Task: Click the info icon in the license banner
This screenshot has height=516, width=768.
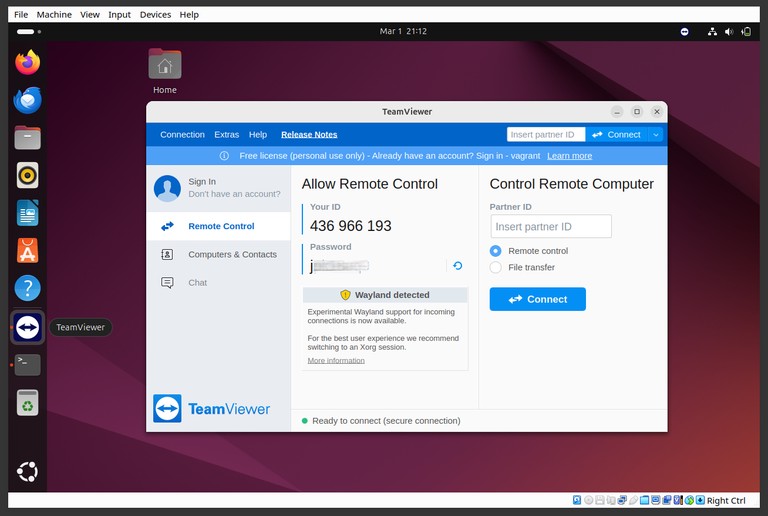Action: pyautogui.click(x=224, y=156)
